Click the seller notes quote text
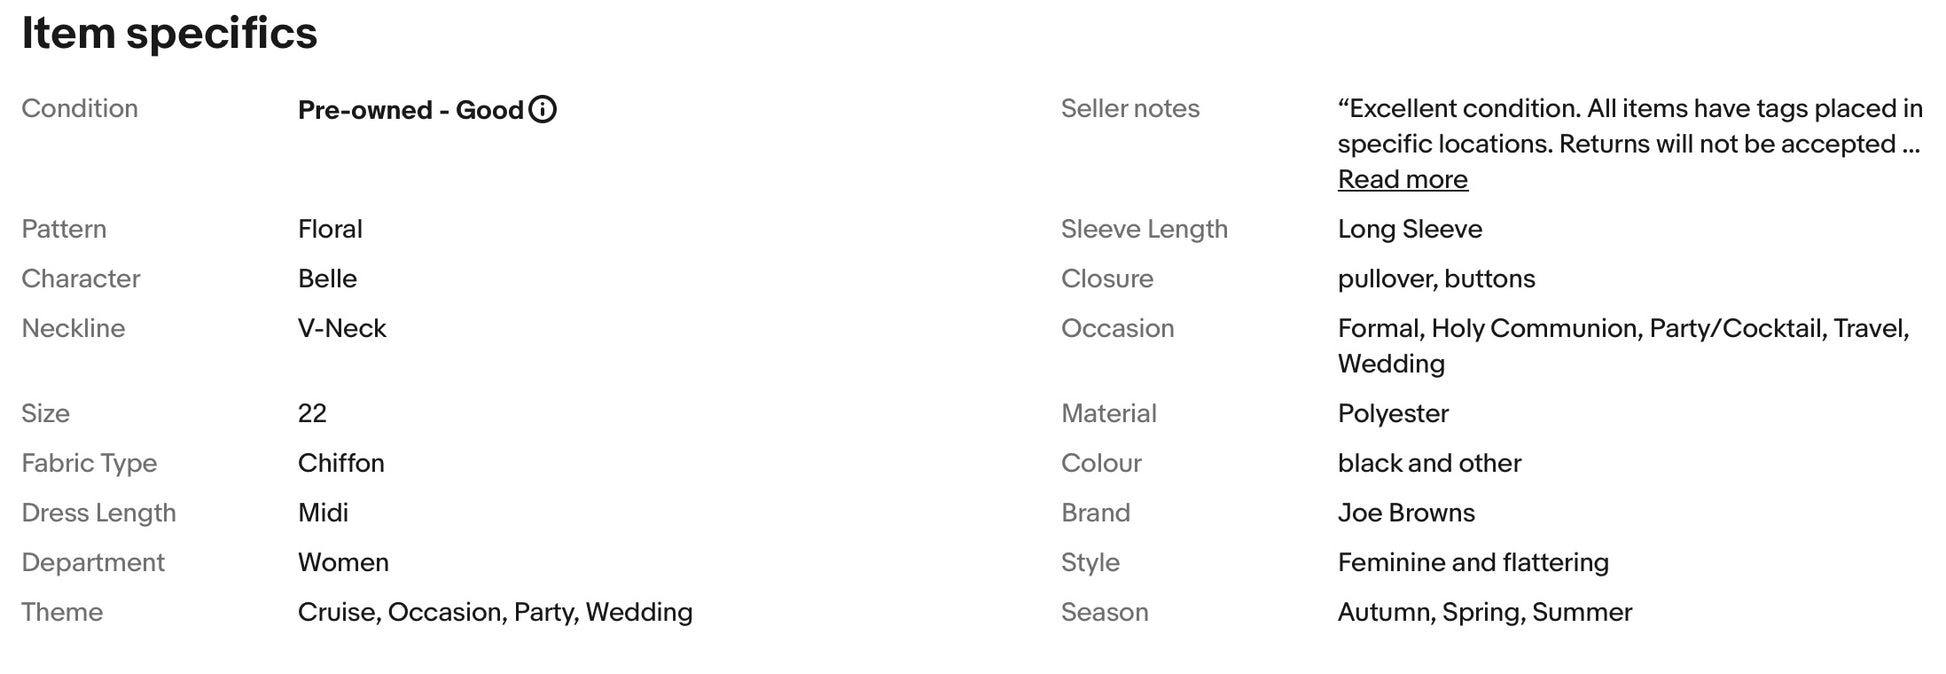 (1629, 126)
